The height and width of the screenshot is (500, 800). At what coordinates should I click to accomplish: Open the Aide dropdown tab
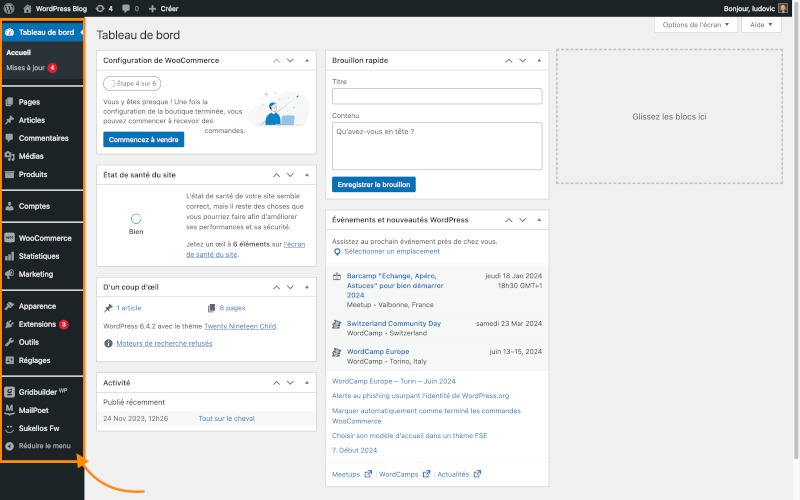[760, 24]
